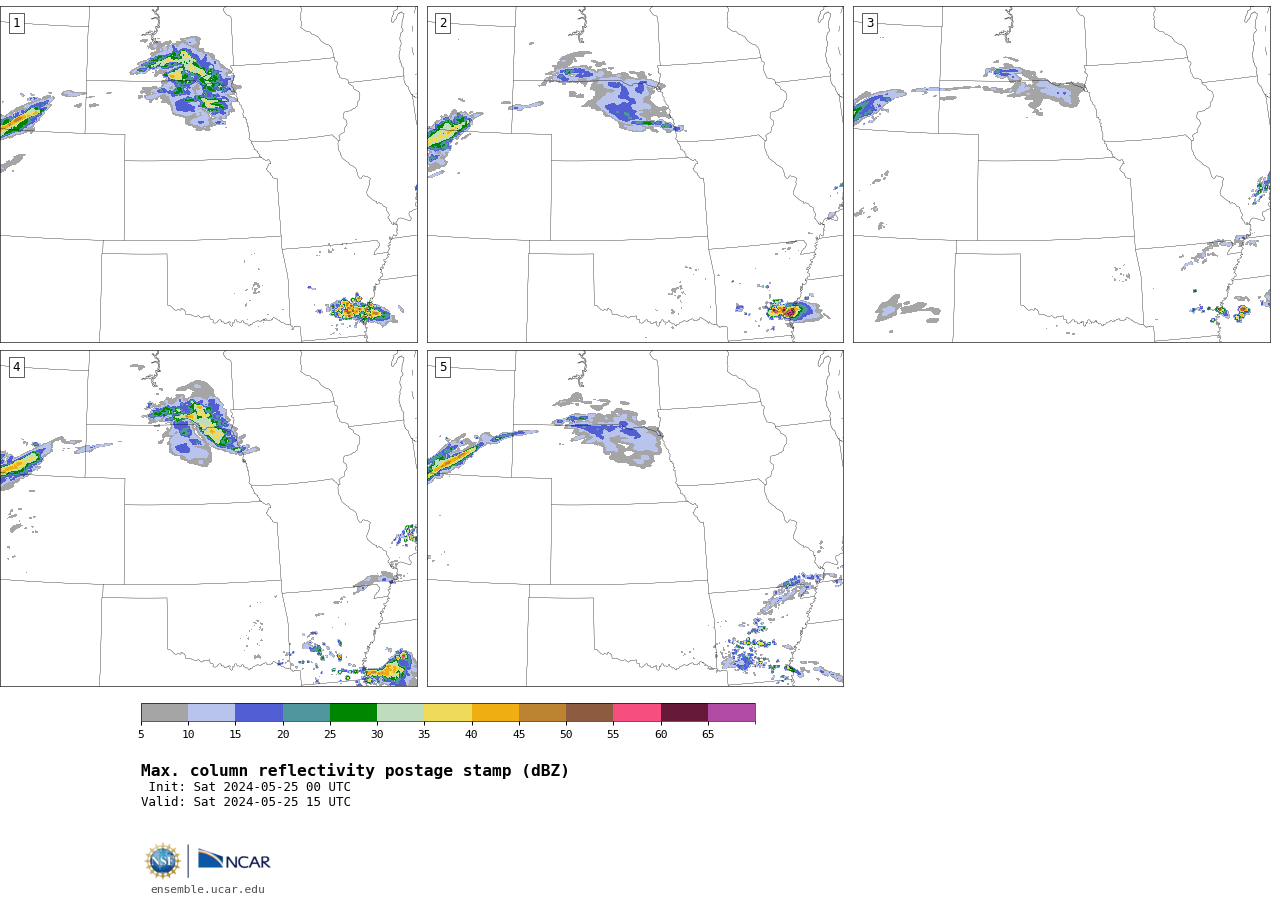Open ensemble member 2 reflectivity map

click(635, 174)
